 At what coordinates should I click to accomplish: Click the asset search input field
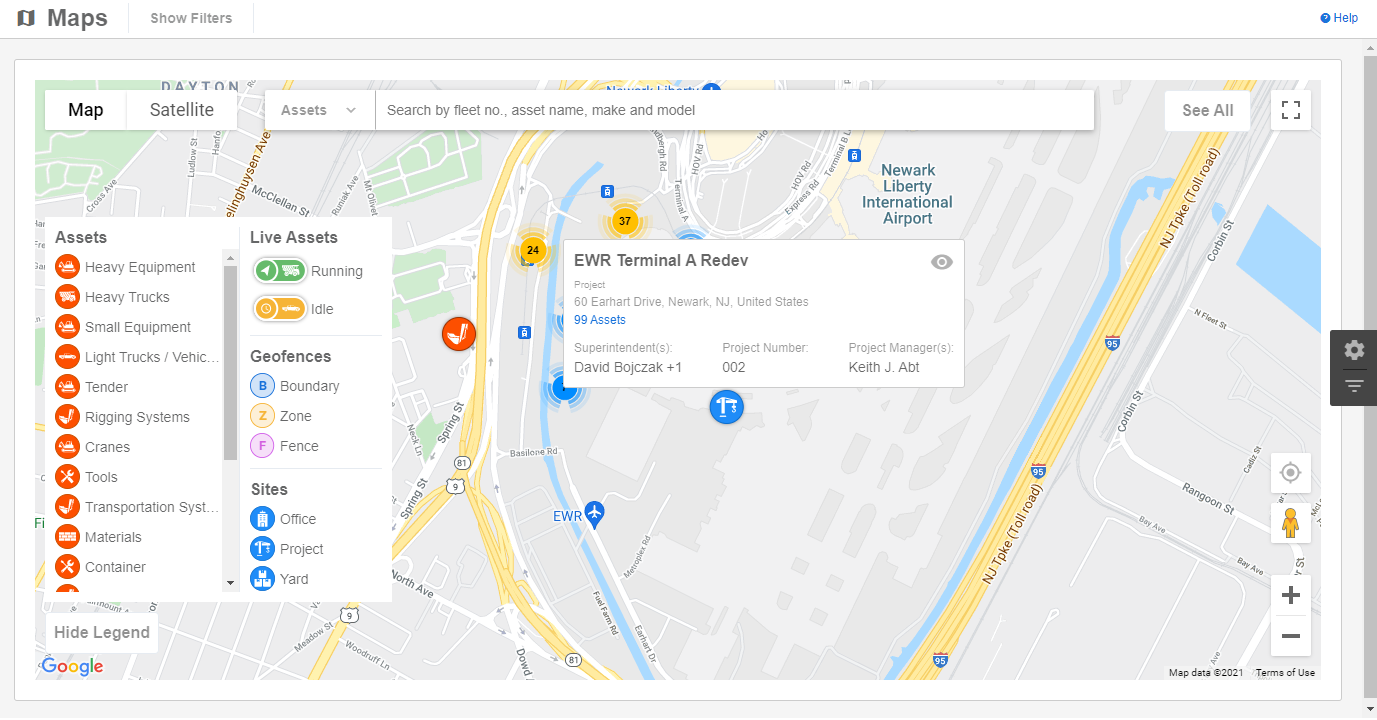click(700, 110)
